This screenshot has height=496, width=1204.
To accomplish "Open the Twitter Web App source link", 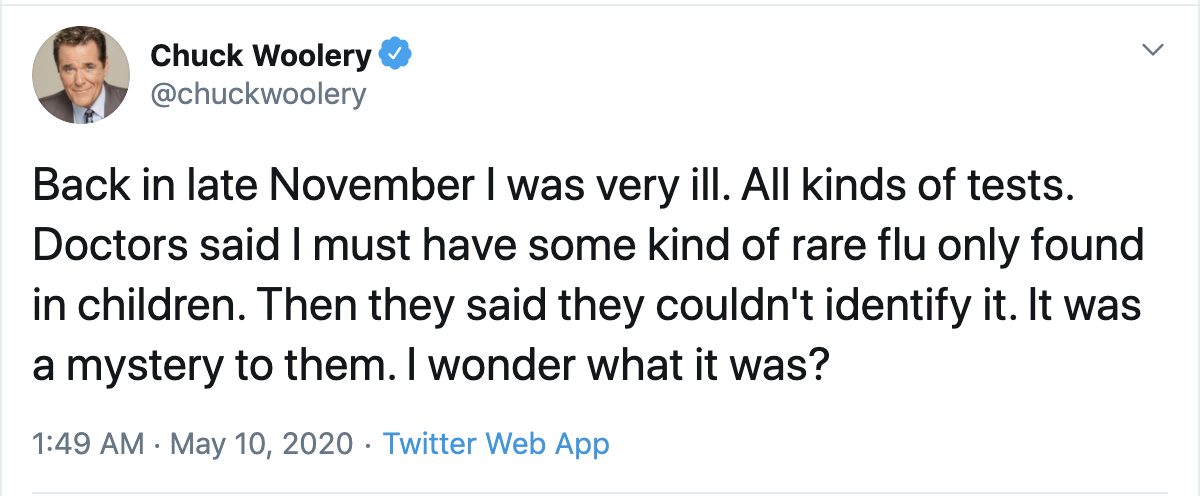I will pos(496,444).
